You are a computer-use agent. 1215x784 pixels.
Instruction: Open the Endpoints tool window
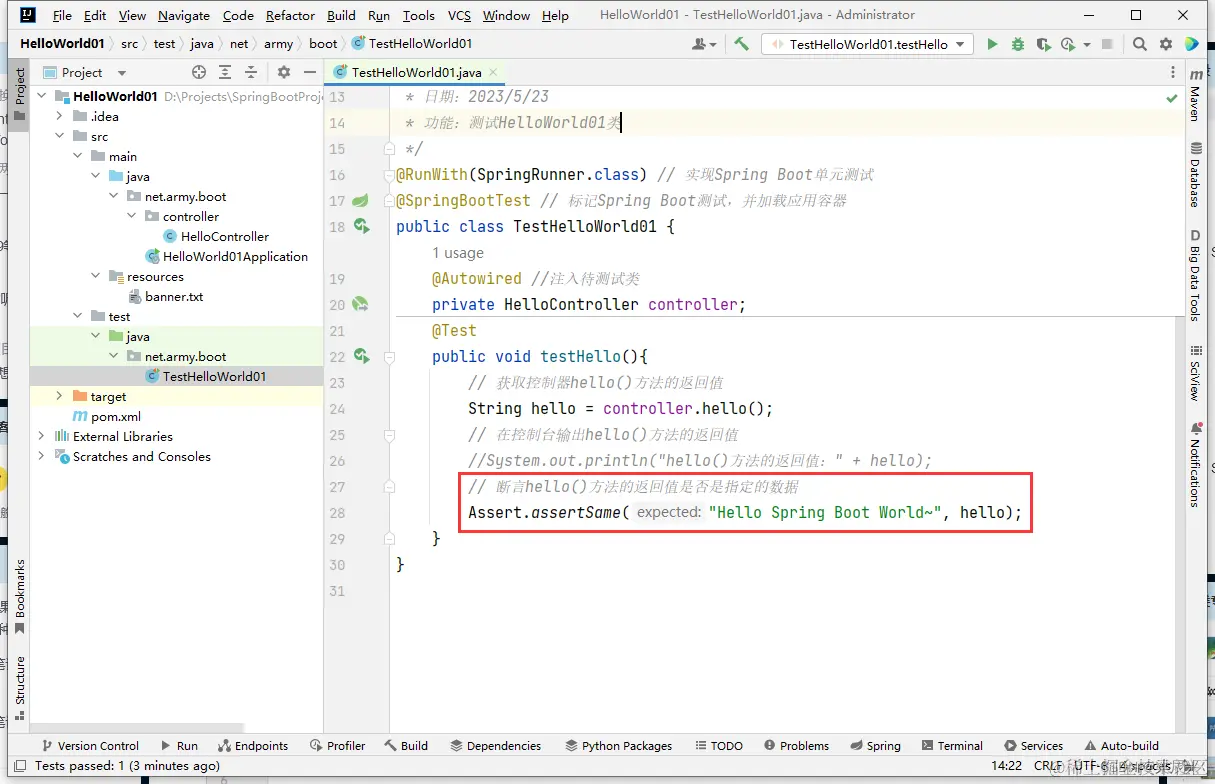pos(253,746)
